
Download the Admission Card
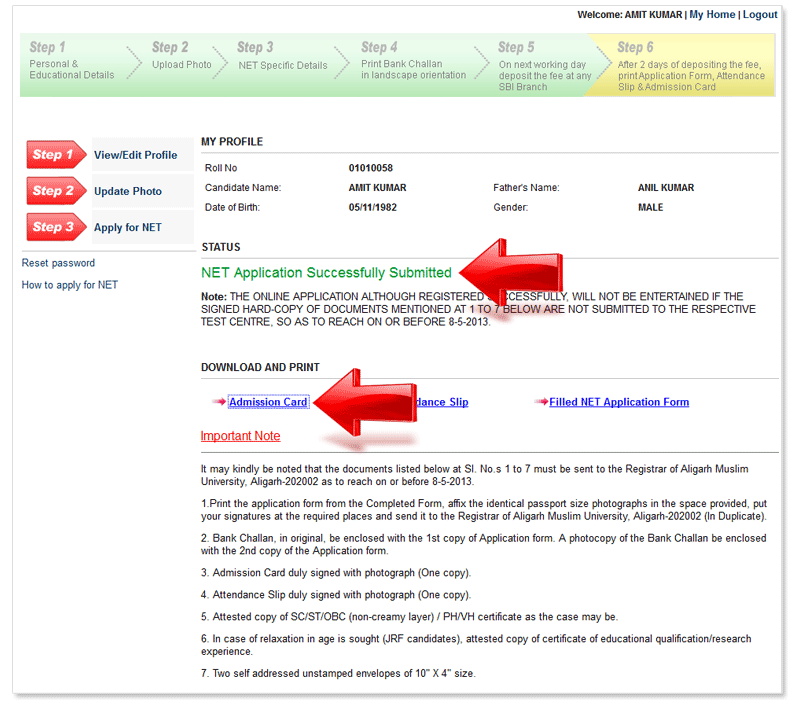(x=268, y=402)
